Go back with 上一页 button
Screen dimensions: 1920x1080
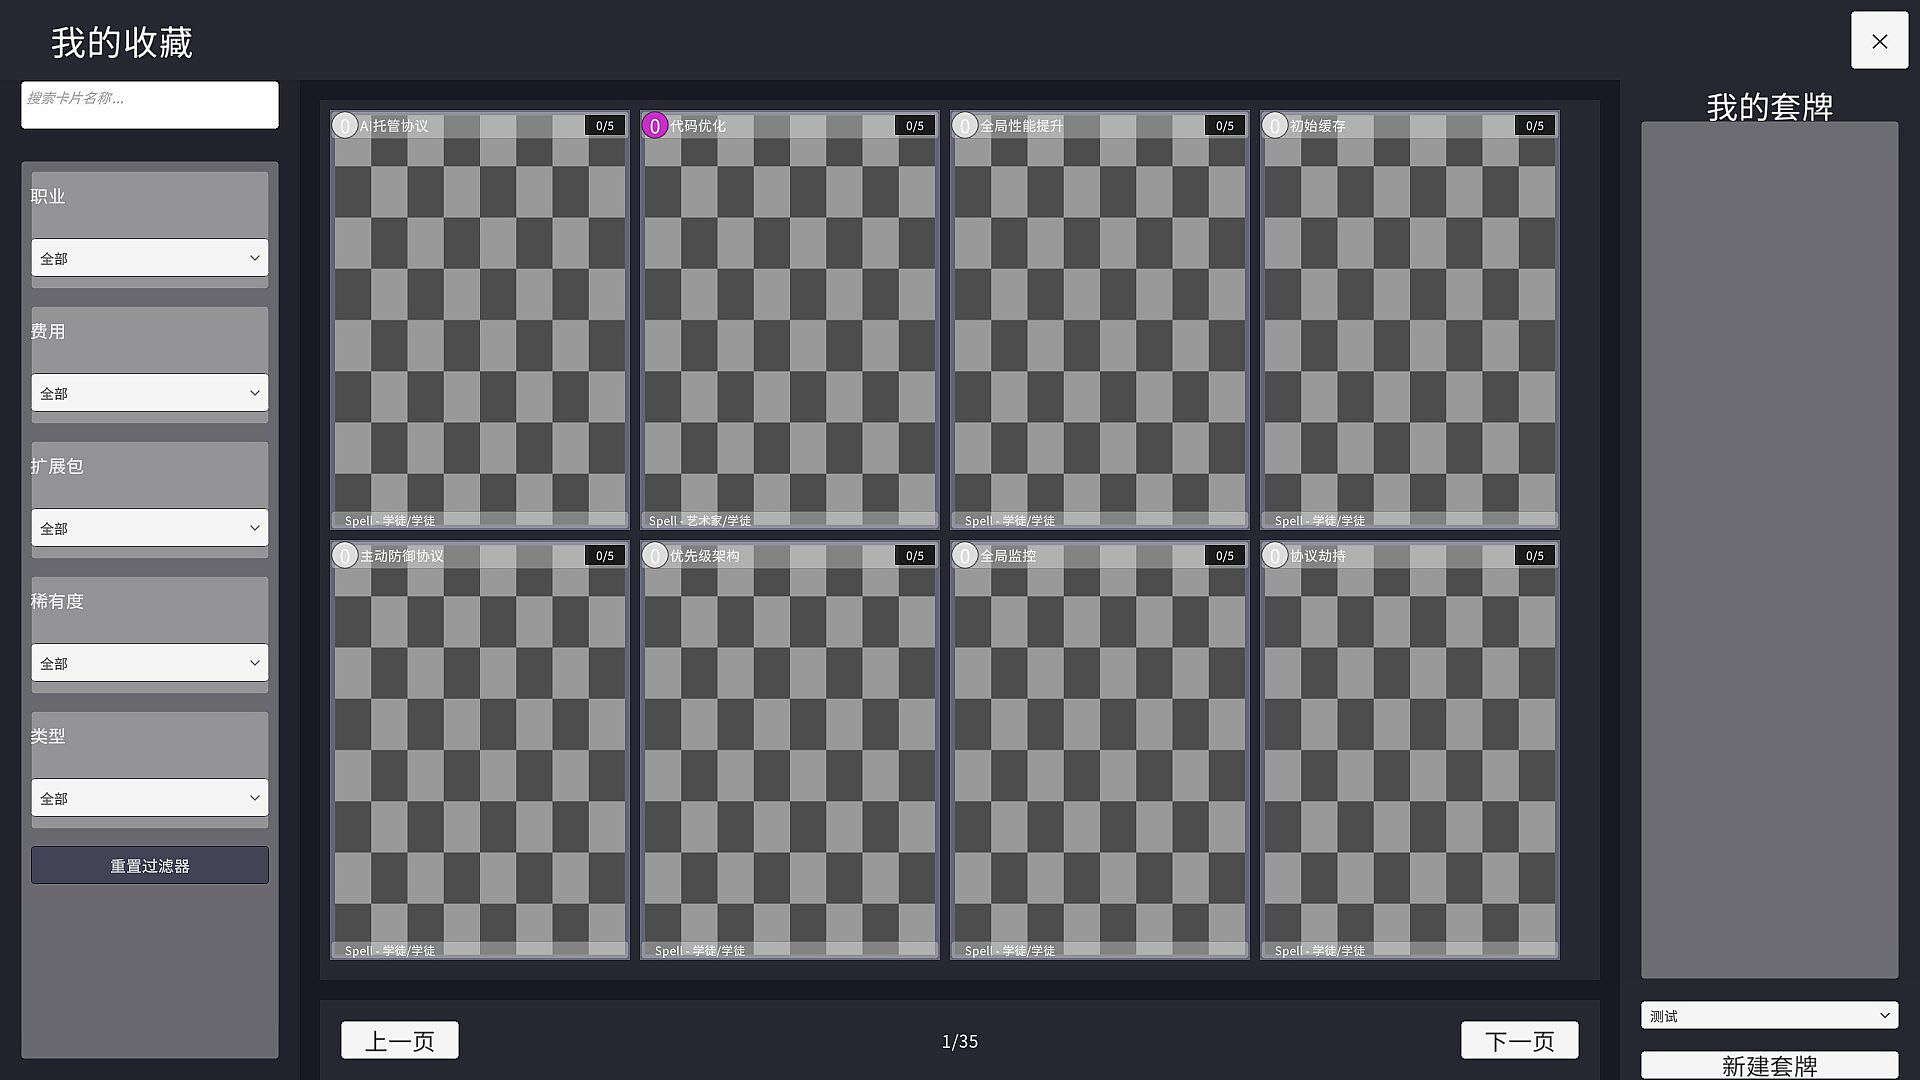point(400,1040)
